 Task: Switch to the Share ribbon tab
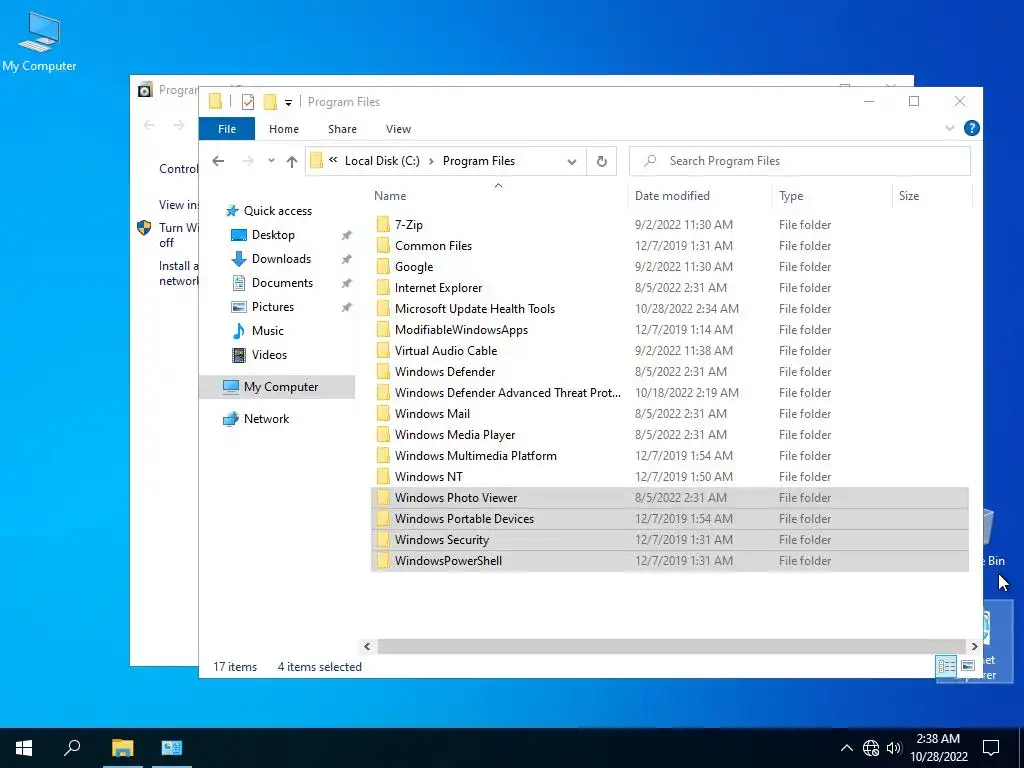[x=342, y=129]
